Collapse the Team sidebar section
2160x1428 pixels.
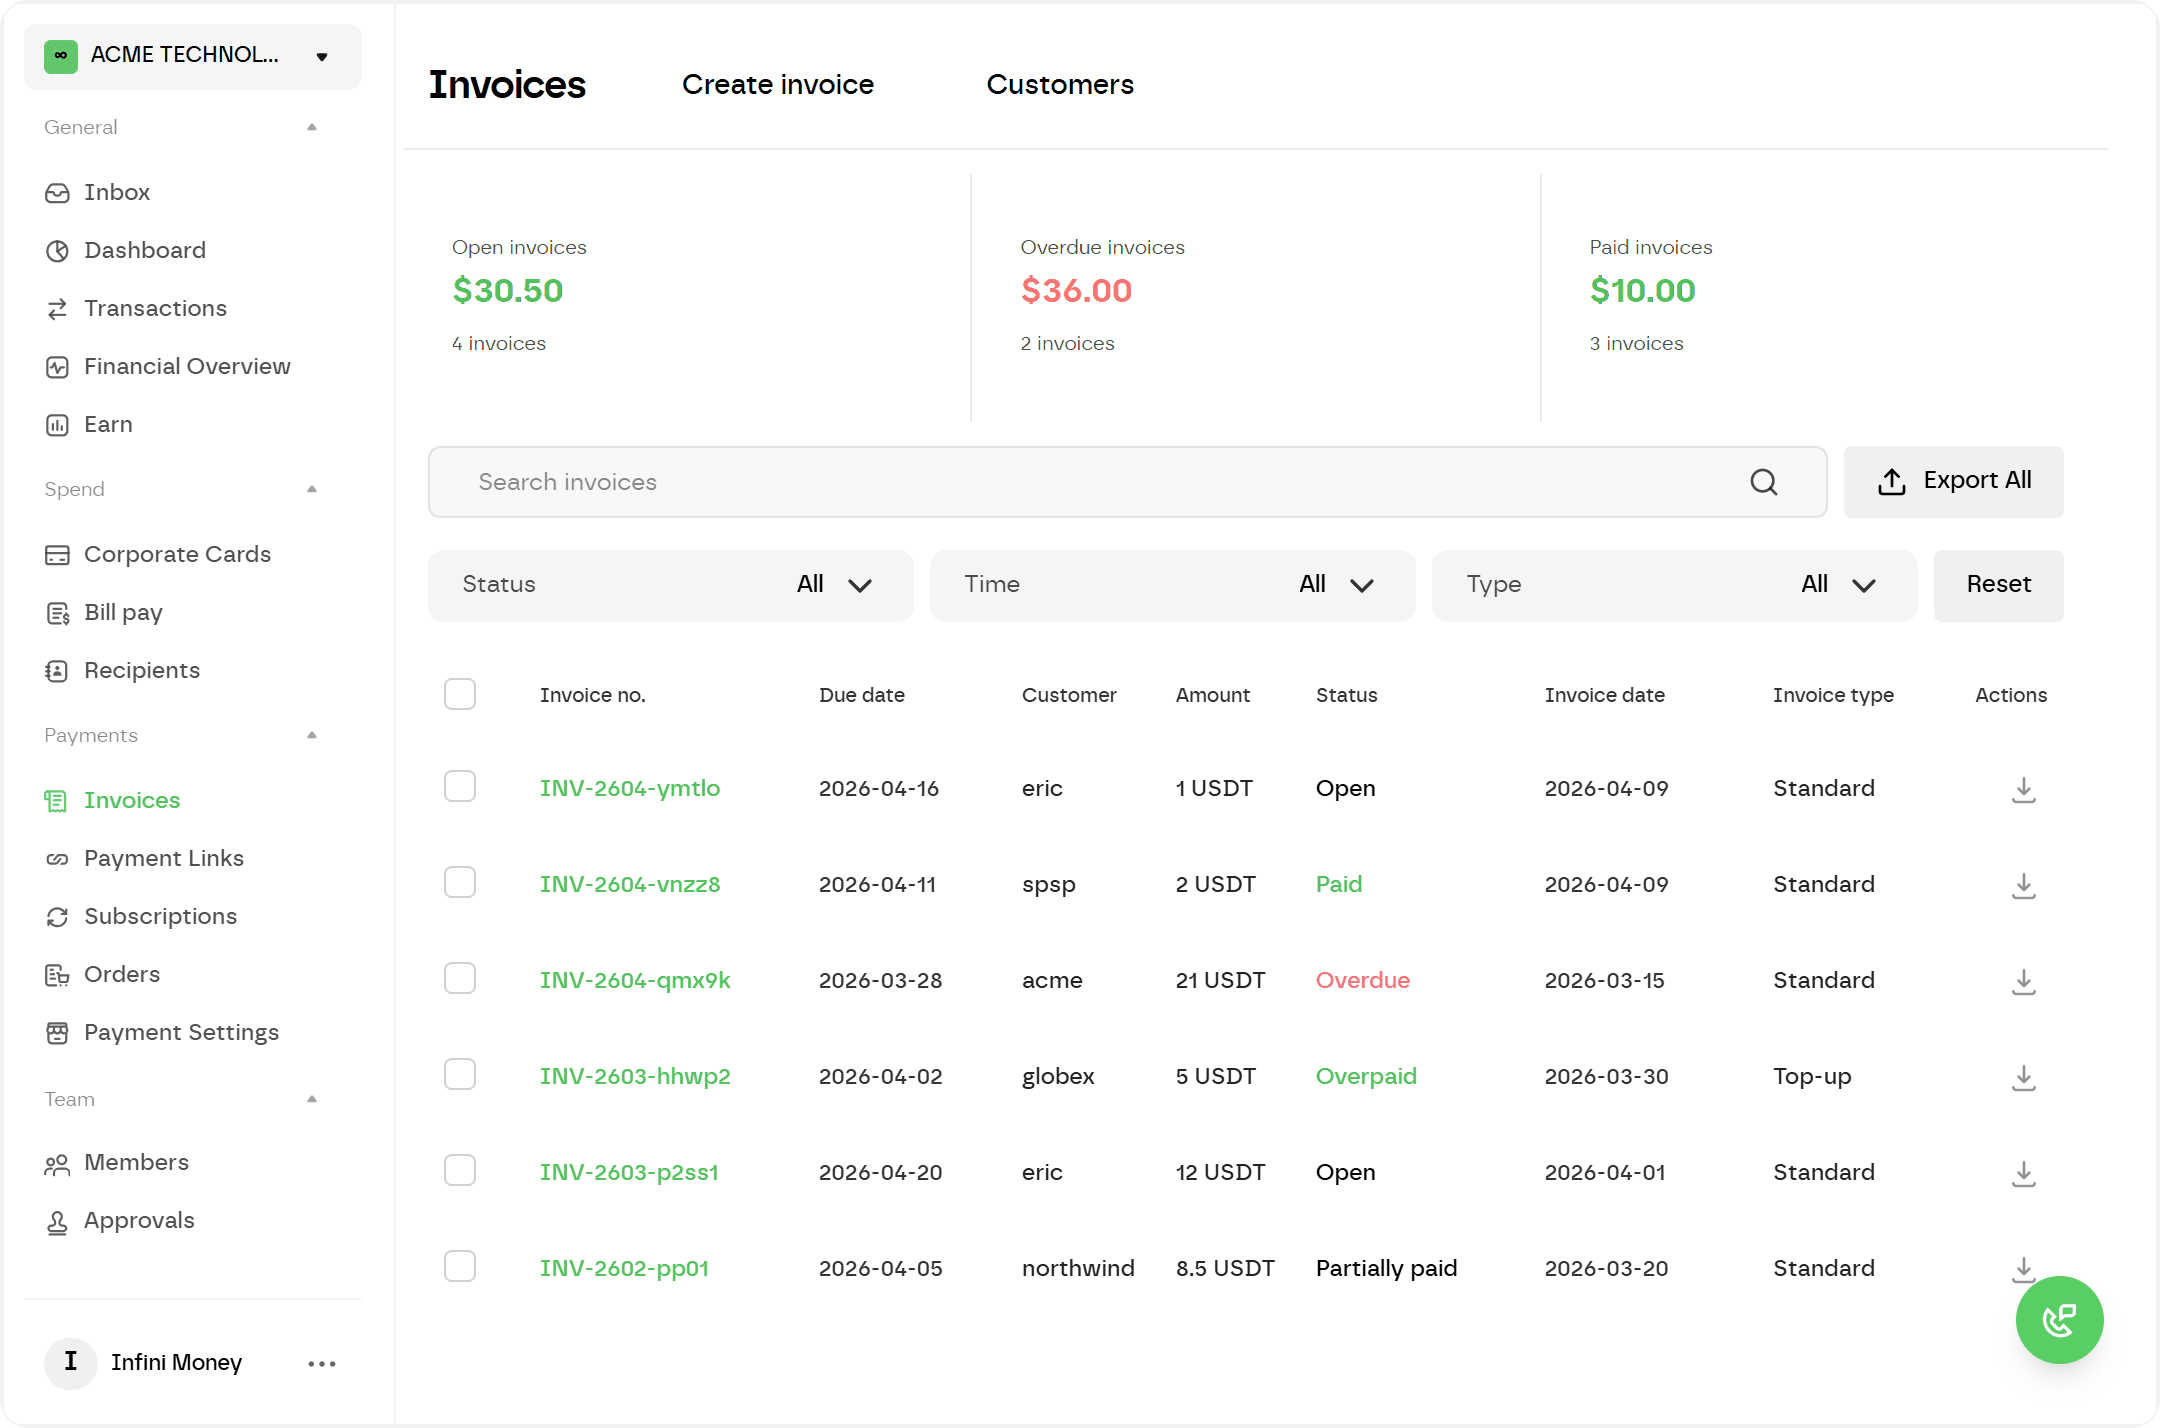[312, 1099]
